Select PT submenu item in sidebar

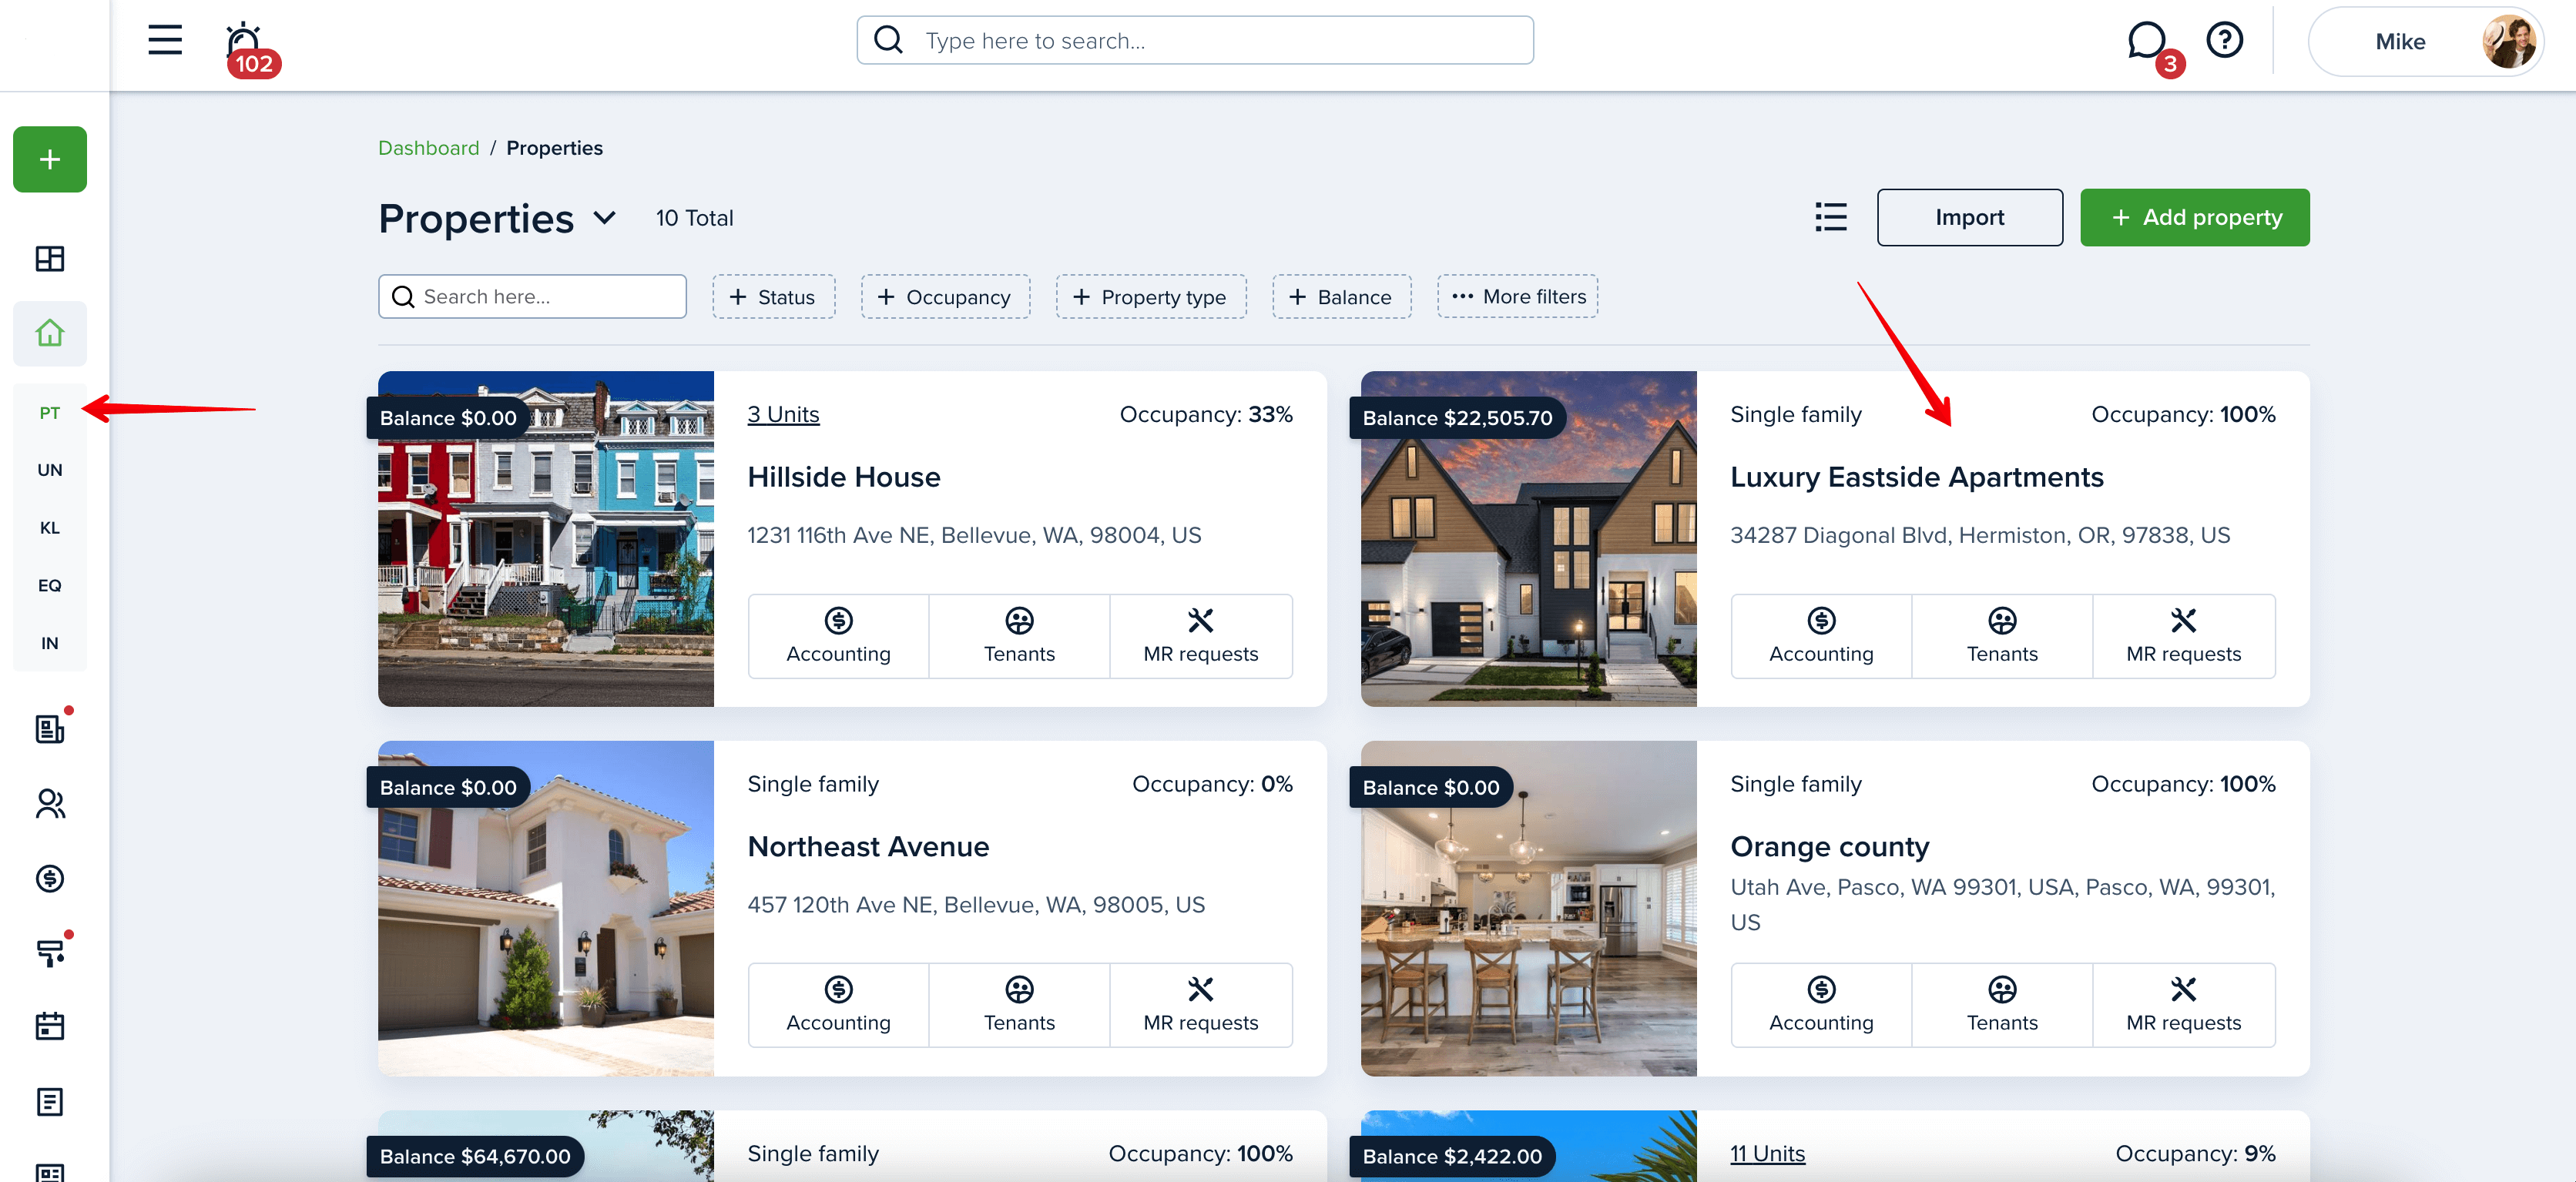[x=50, y=413]
